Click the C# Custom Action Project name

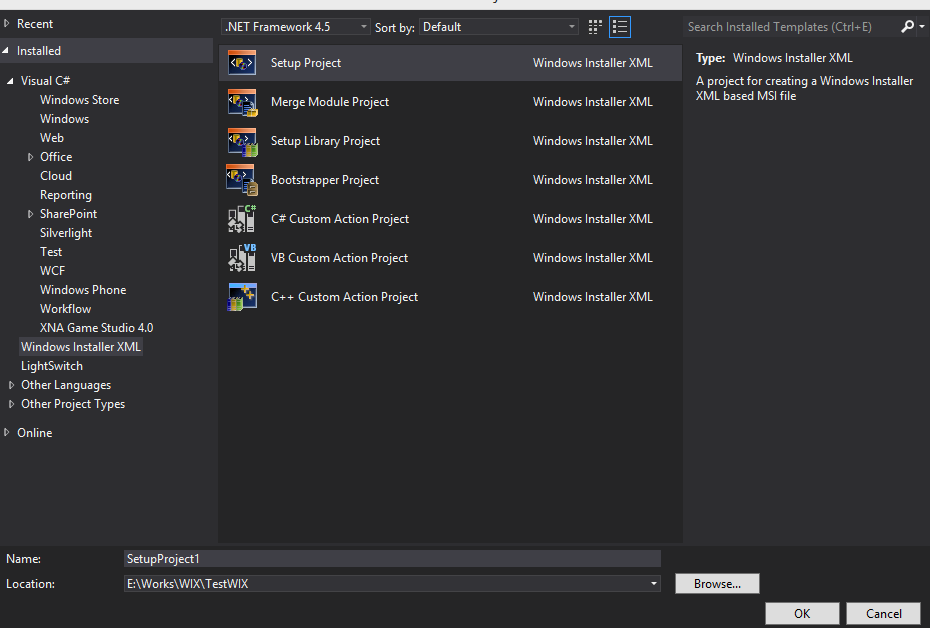pos(340,219)
